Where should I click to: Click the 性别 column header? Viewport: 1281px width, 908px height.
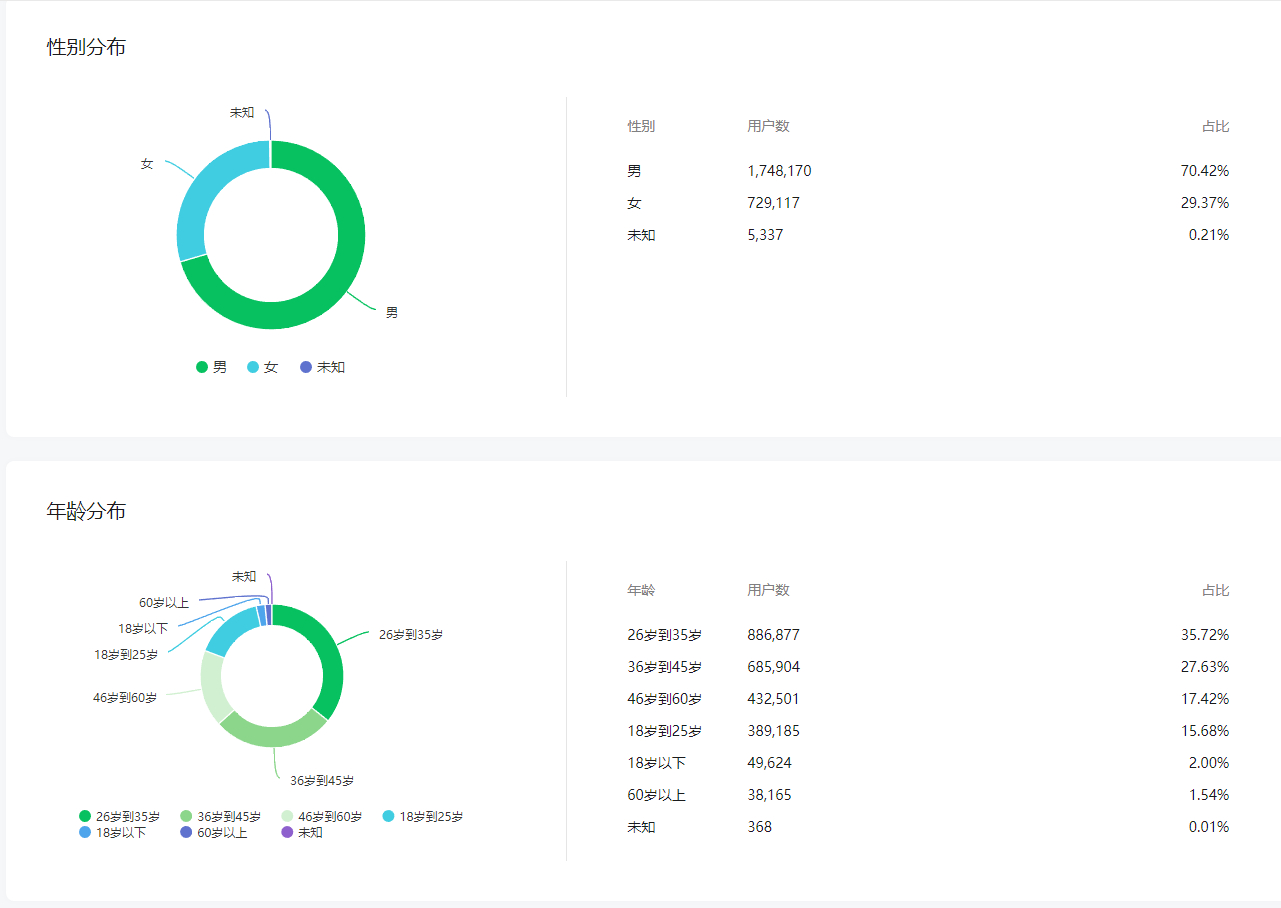(641, 126)
